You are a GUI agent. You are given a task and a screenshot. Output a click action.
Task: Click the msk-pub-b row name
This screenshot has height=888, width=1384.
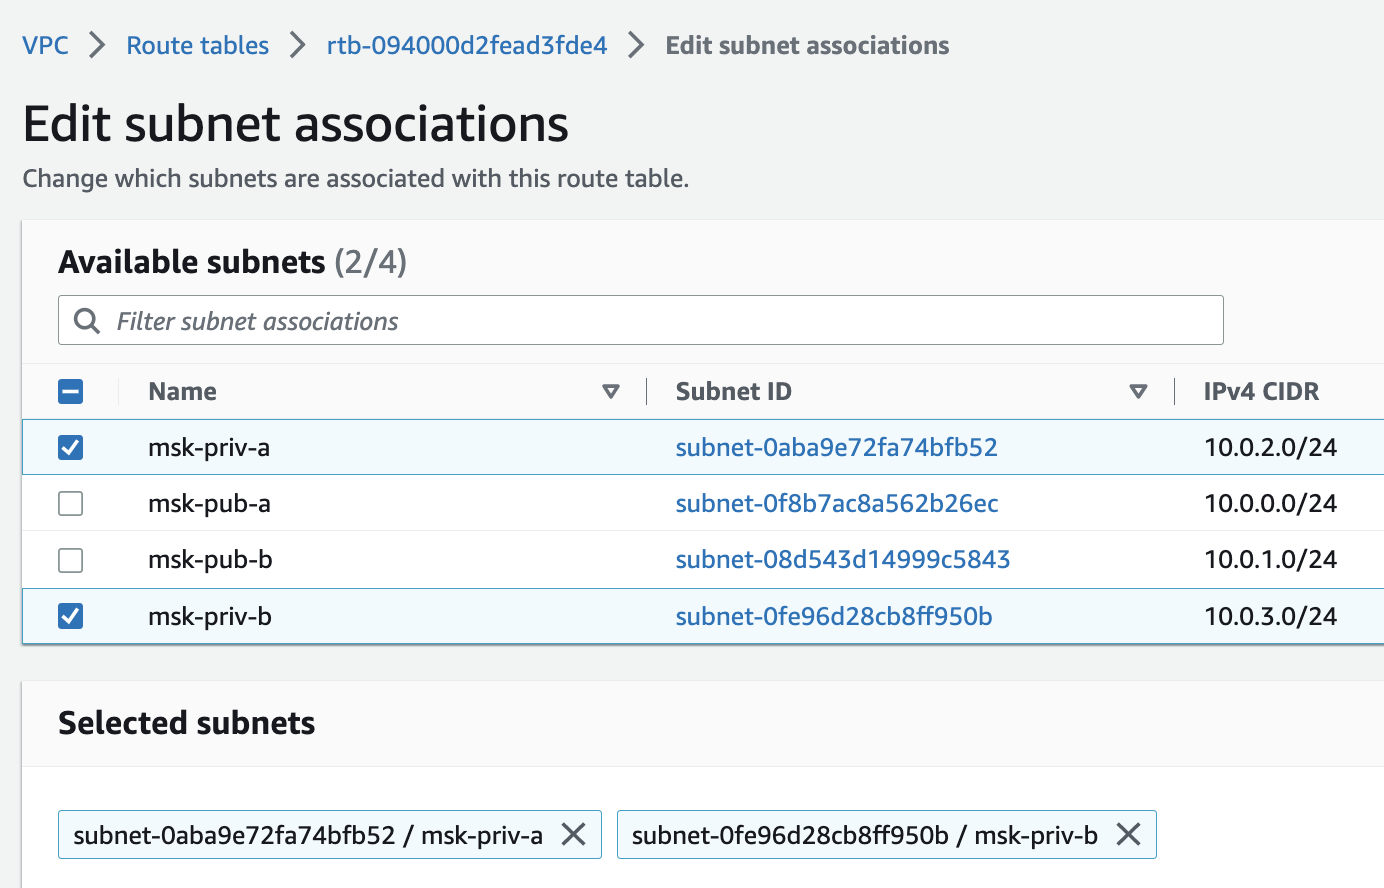210,560
